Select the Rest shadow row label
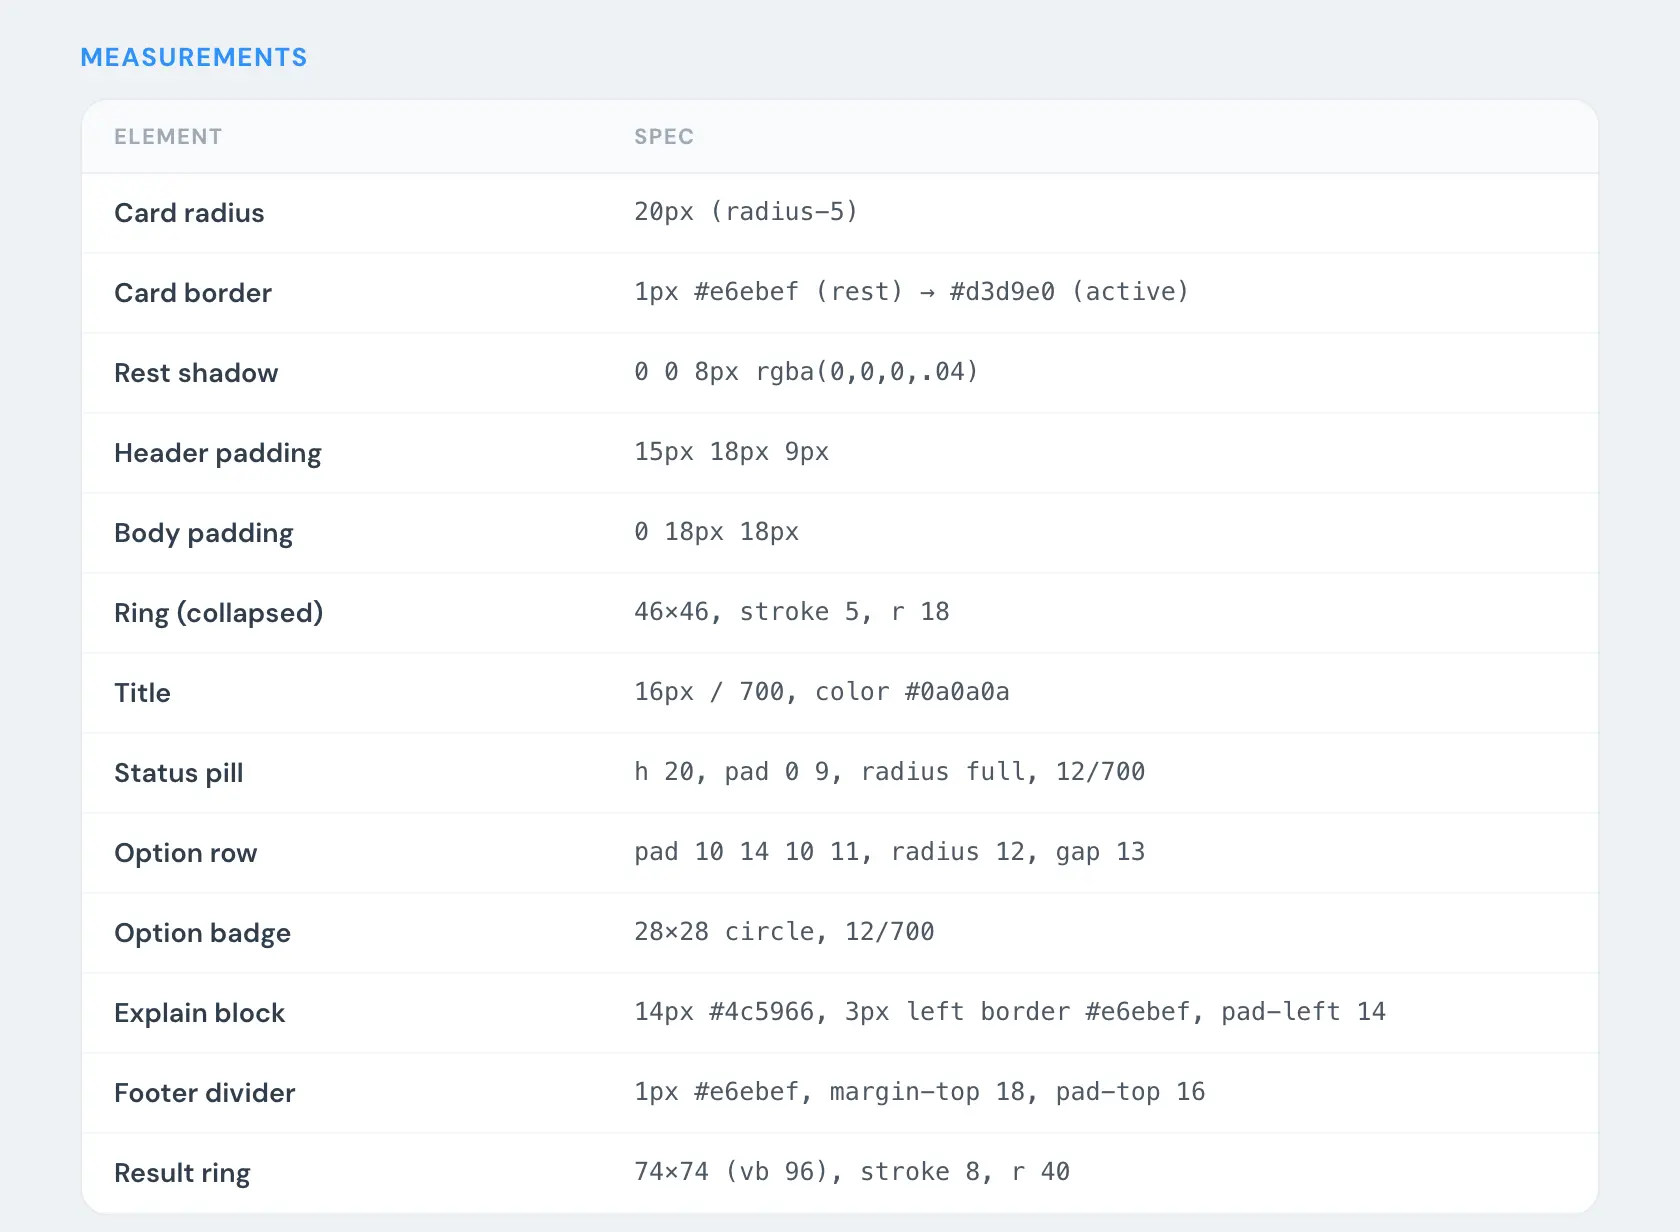The image size is (1680, 1232). click(x=196, y=373)
